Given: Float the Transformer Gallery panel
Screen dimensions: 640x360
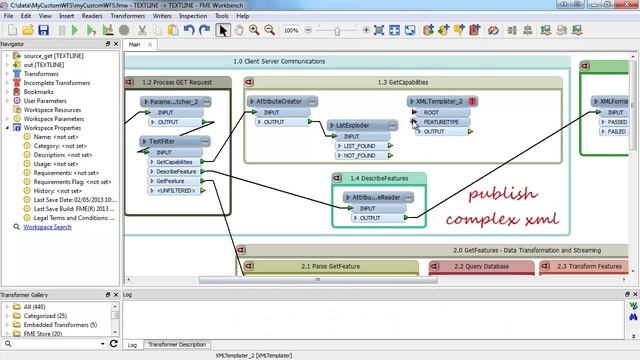Looking at the screenshot, I should point(108,294).
